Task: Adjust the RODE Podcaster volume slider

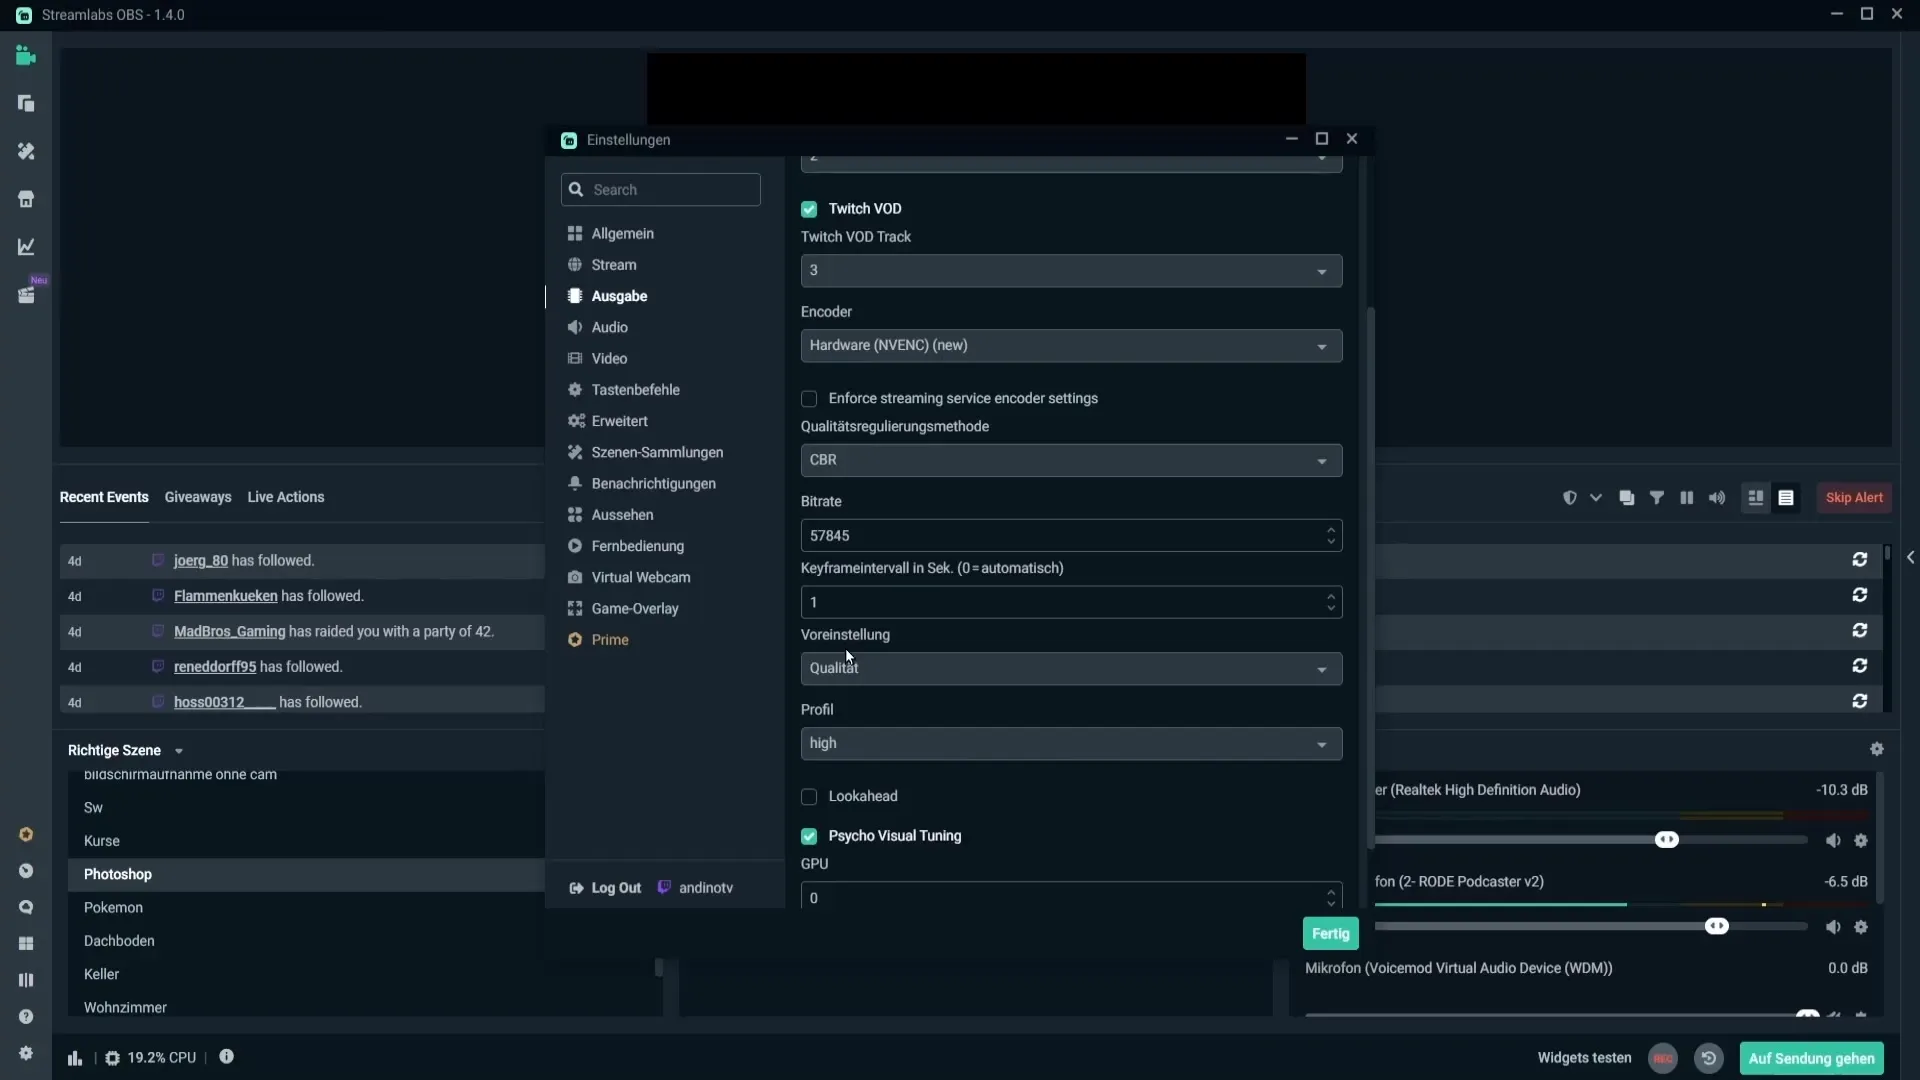Action: [x=1717, y=927]
